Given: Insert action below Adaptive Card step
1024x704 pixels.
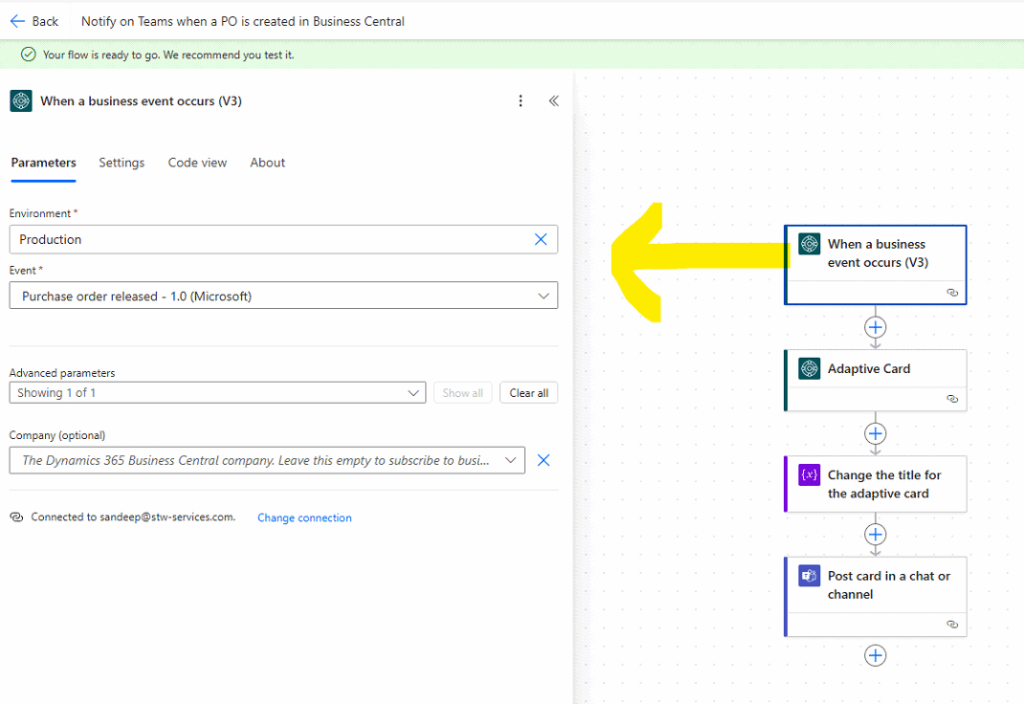Looking at the screenshot, I should click(875, 433).
